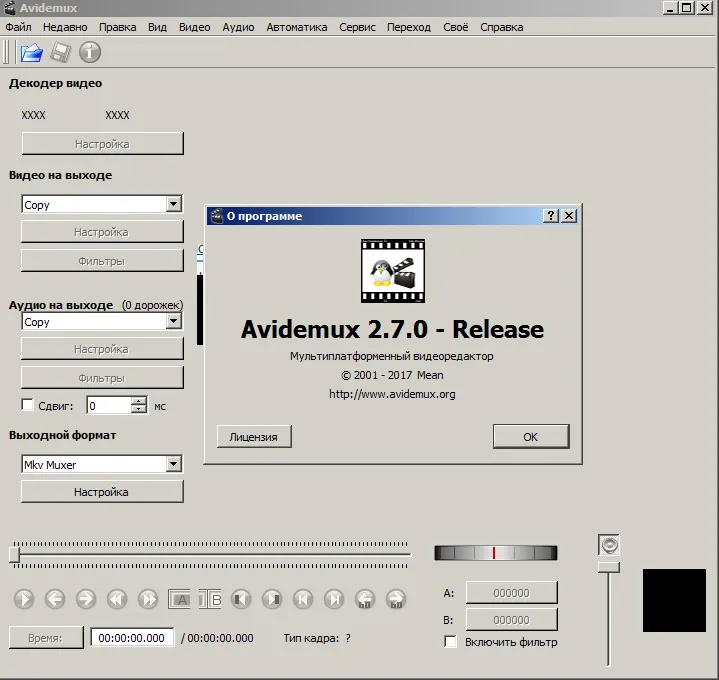Viewport: 719px width, 680px height.
Task: Decrease audio shift value with down arrow
Action: (138, 409)
